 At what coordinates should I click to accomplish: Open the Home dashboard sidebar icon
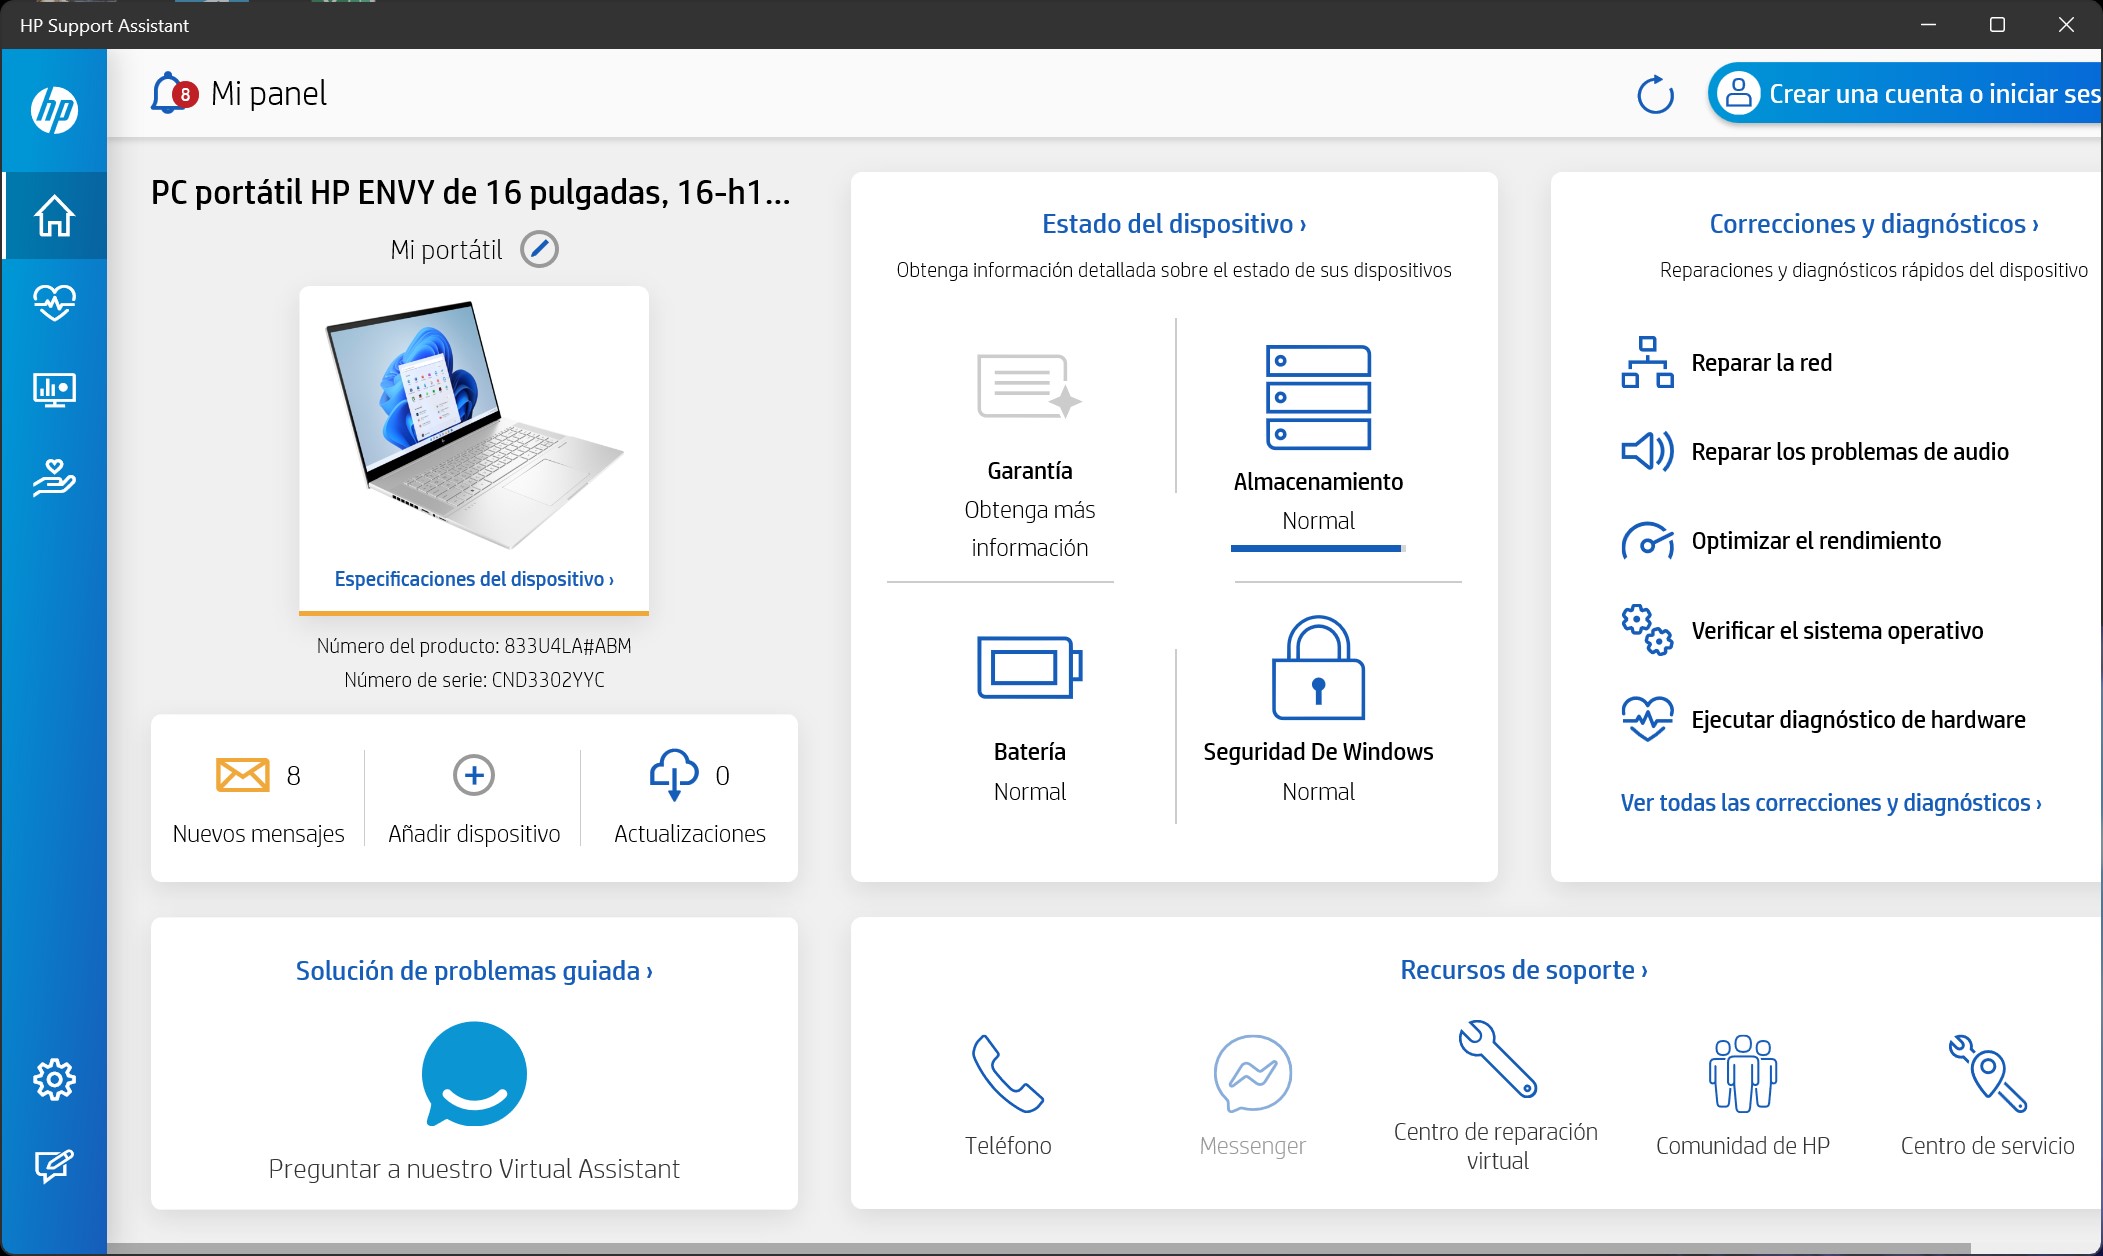pyautogui.click(x=54, y=215)
